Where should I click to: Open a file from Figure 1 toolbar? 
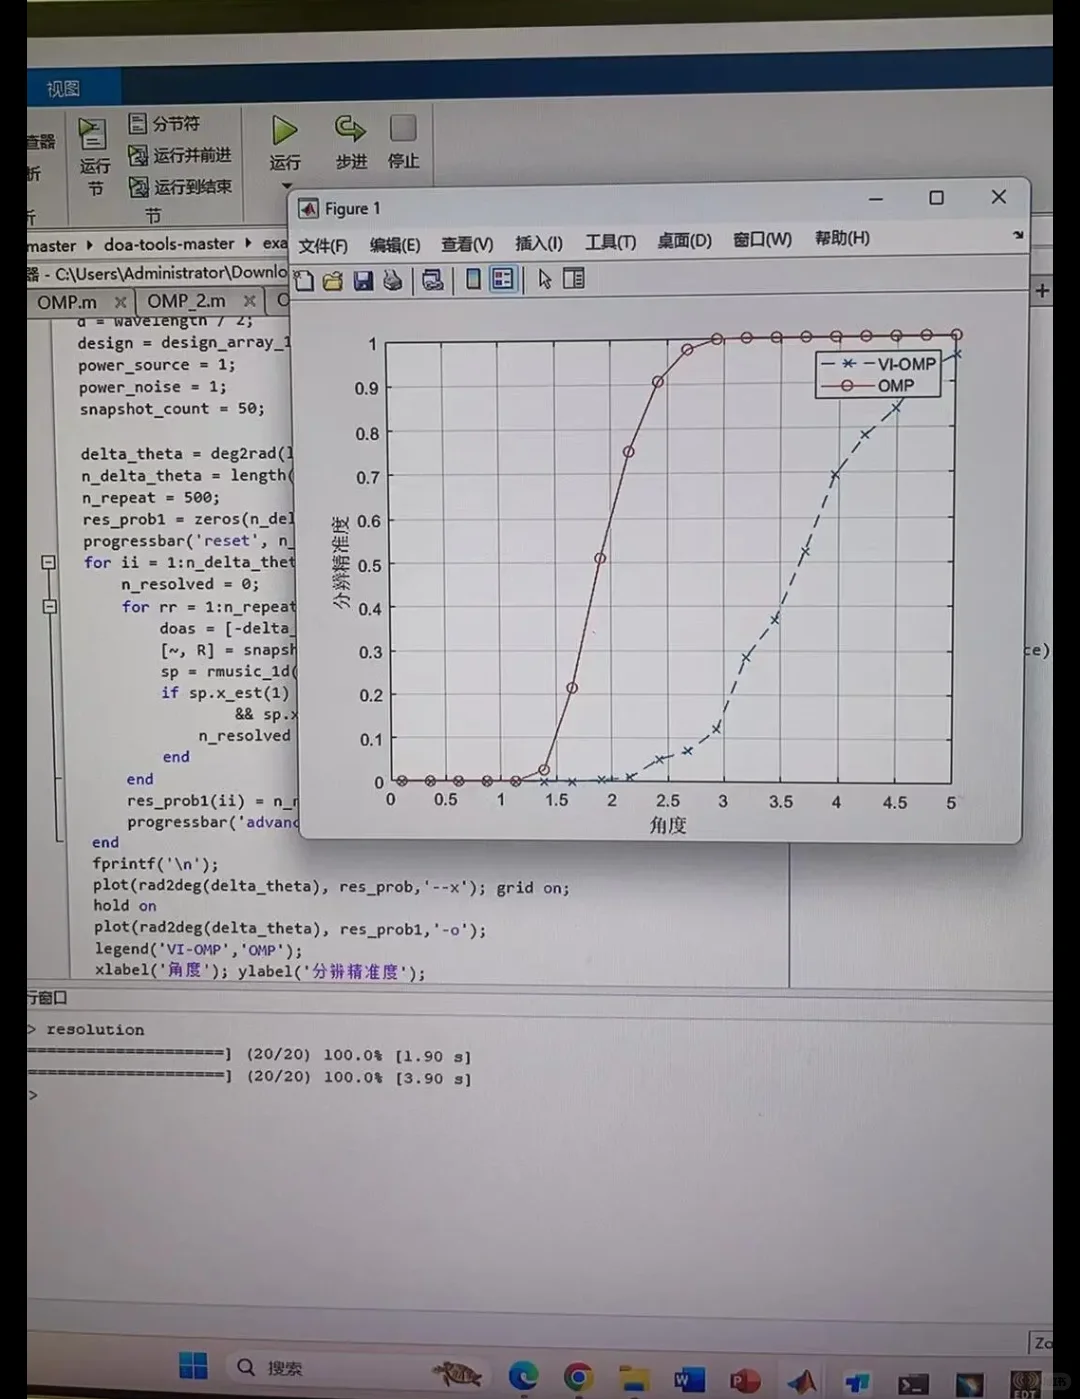333,281
